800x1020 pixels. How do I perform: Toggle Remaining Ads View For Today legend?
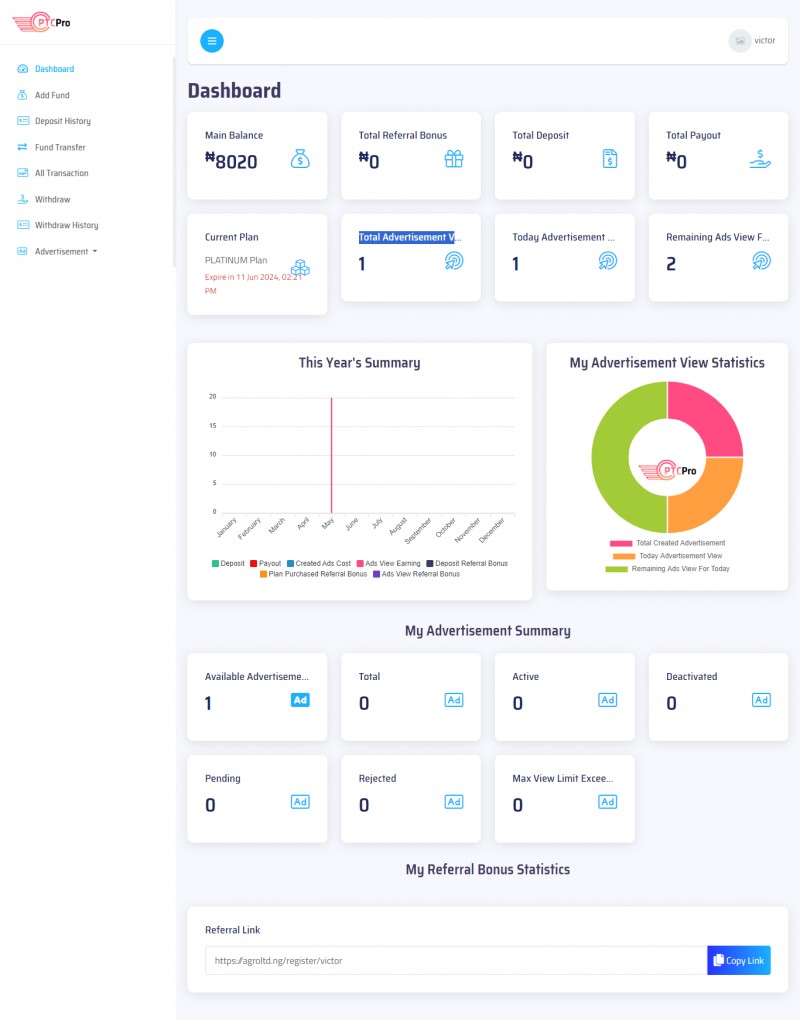click(x=667, y=569)
